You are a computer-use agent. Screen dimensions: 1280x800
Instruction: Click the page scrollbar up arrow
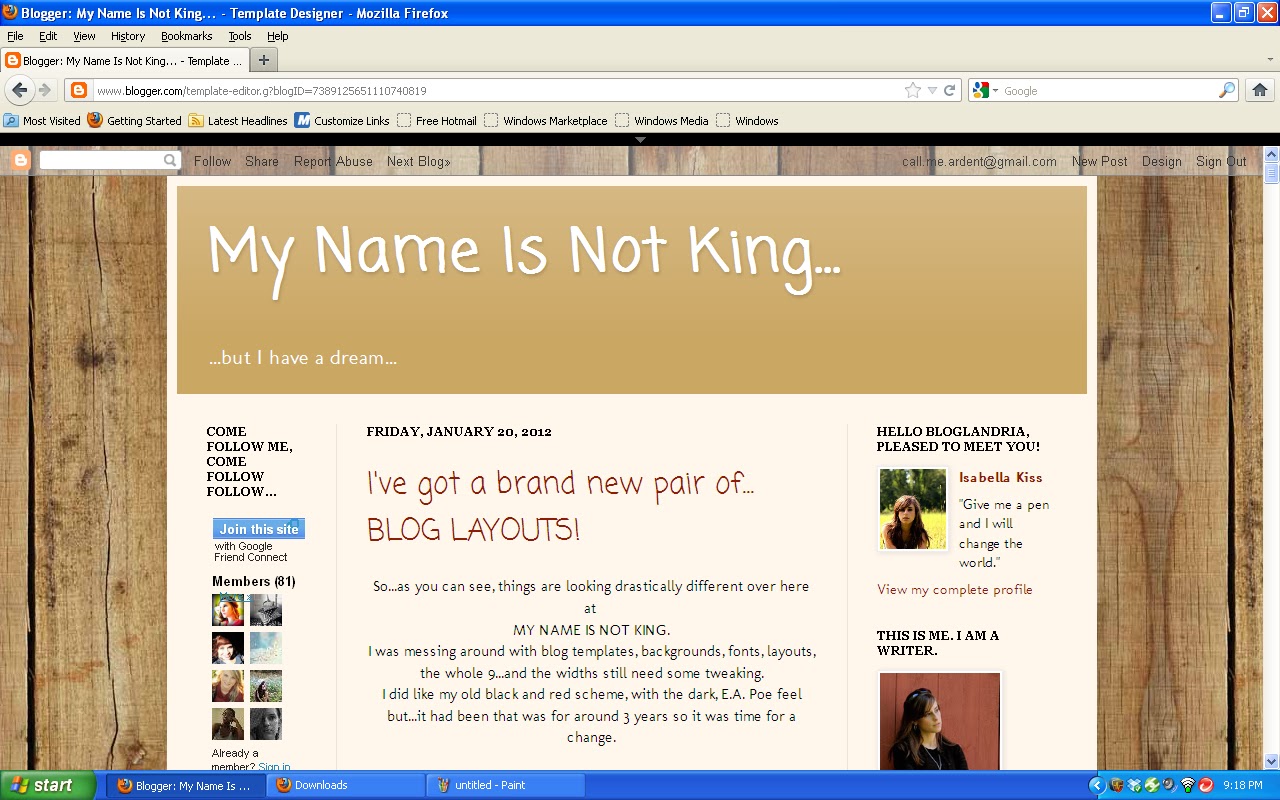[1272, 155]
